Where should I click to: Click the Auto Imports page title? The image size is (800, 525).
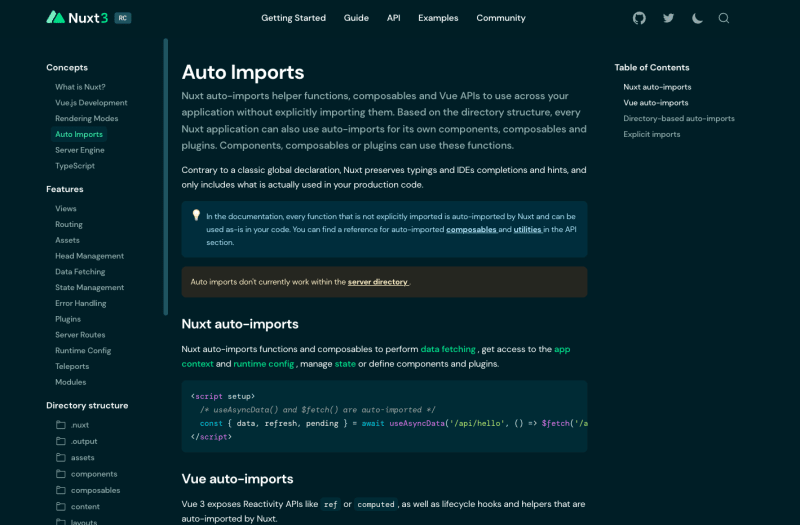coord(243,72)
